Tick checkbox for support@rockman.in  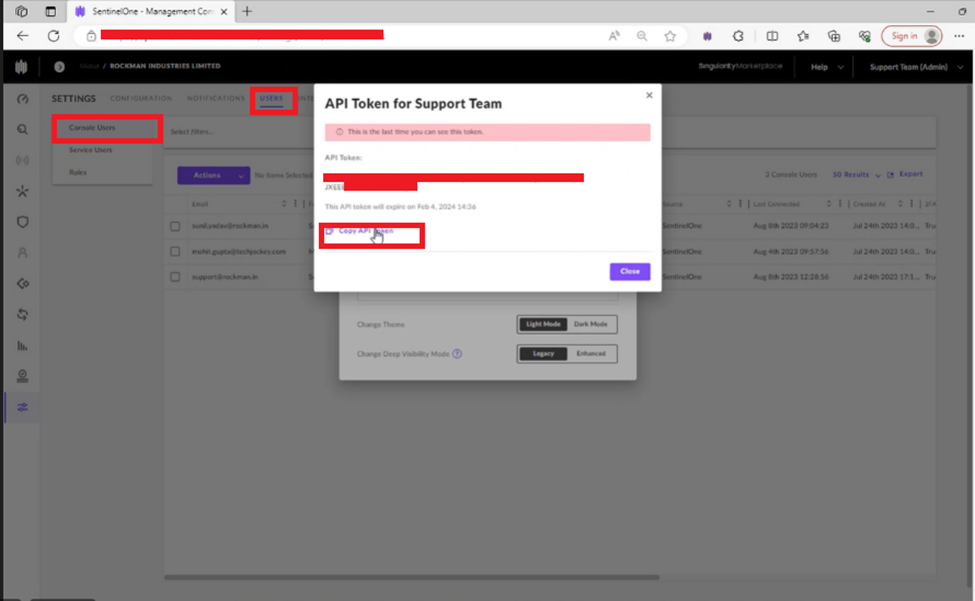[x=175, y=277]
